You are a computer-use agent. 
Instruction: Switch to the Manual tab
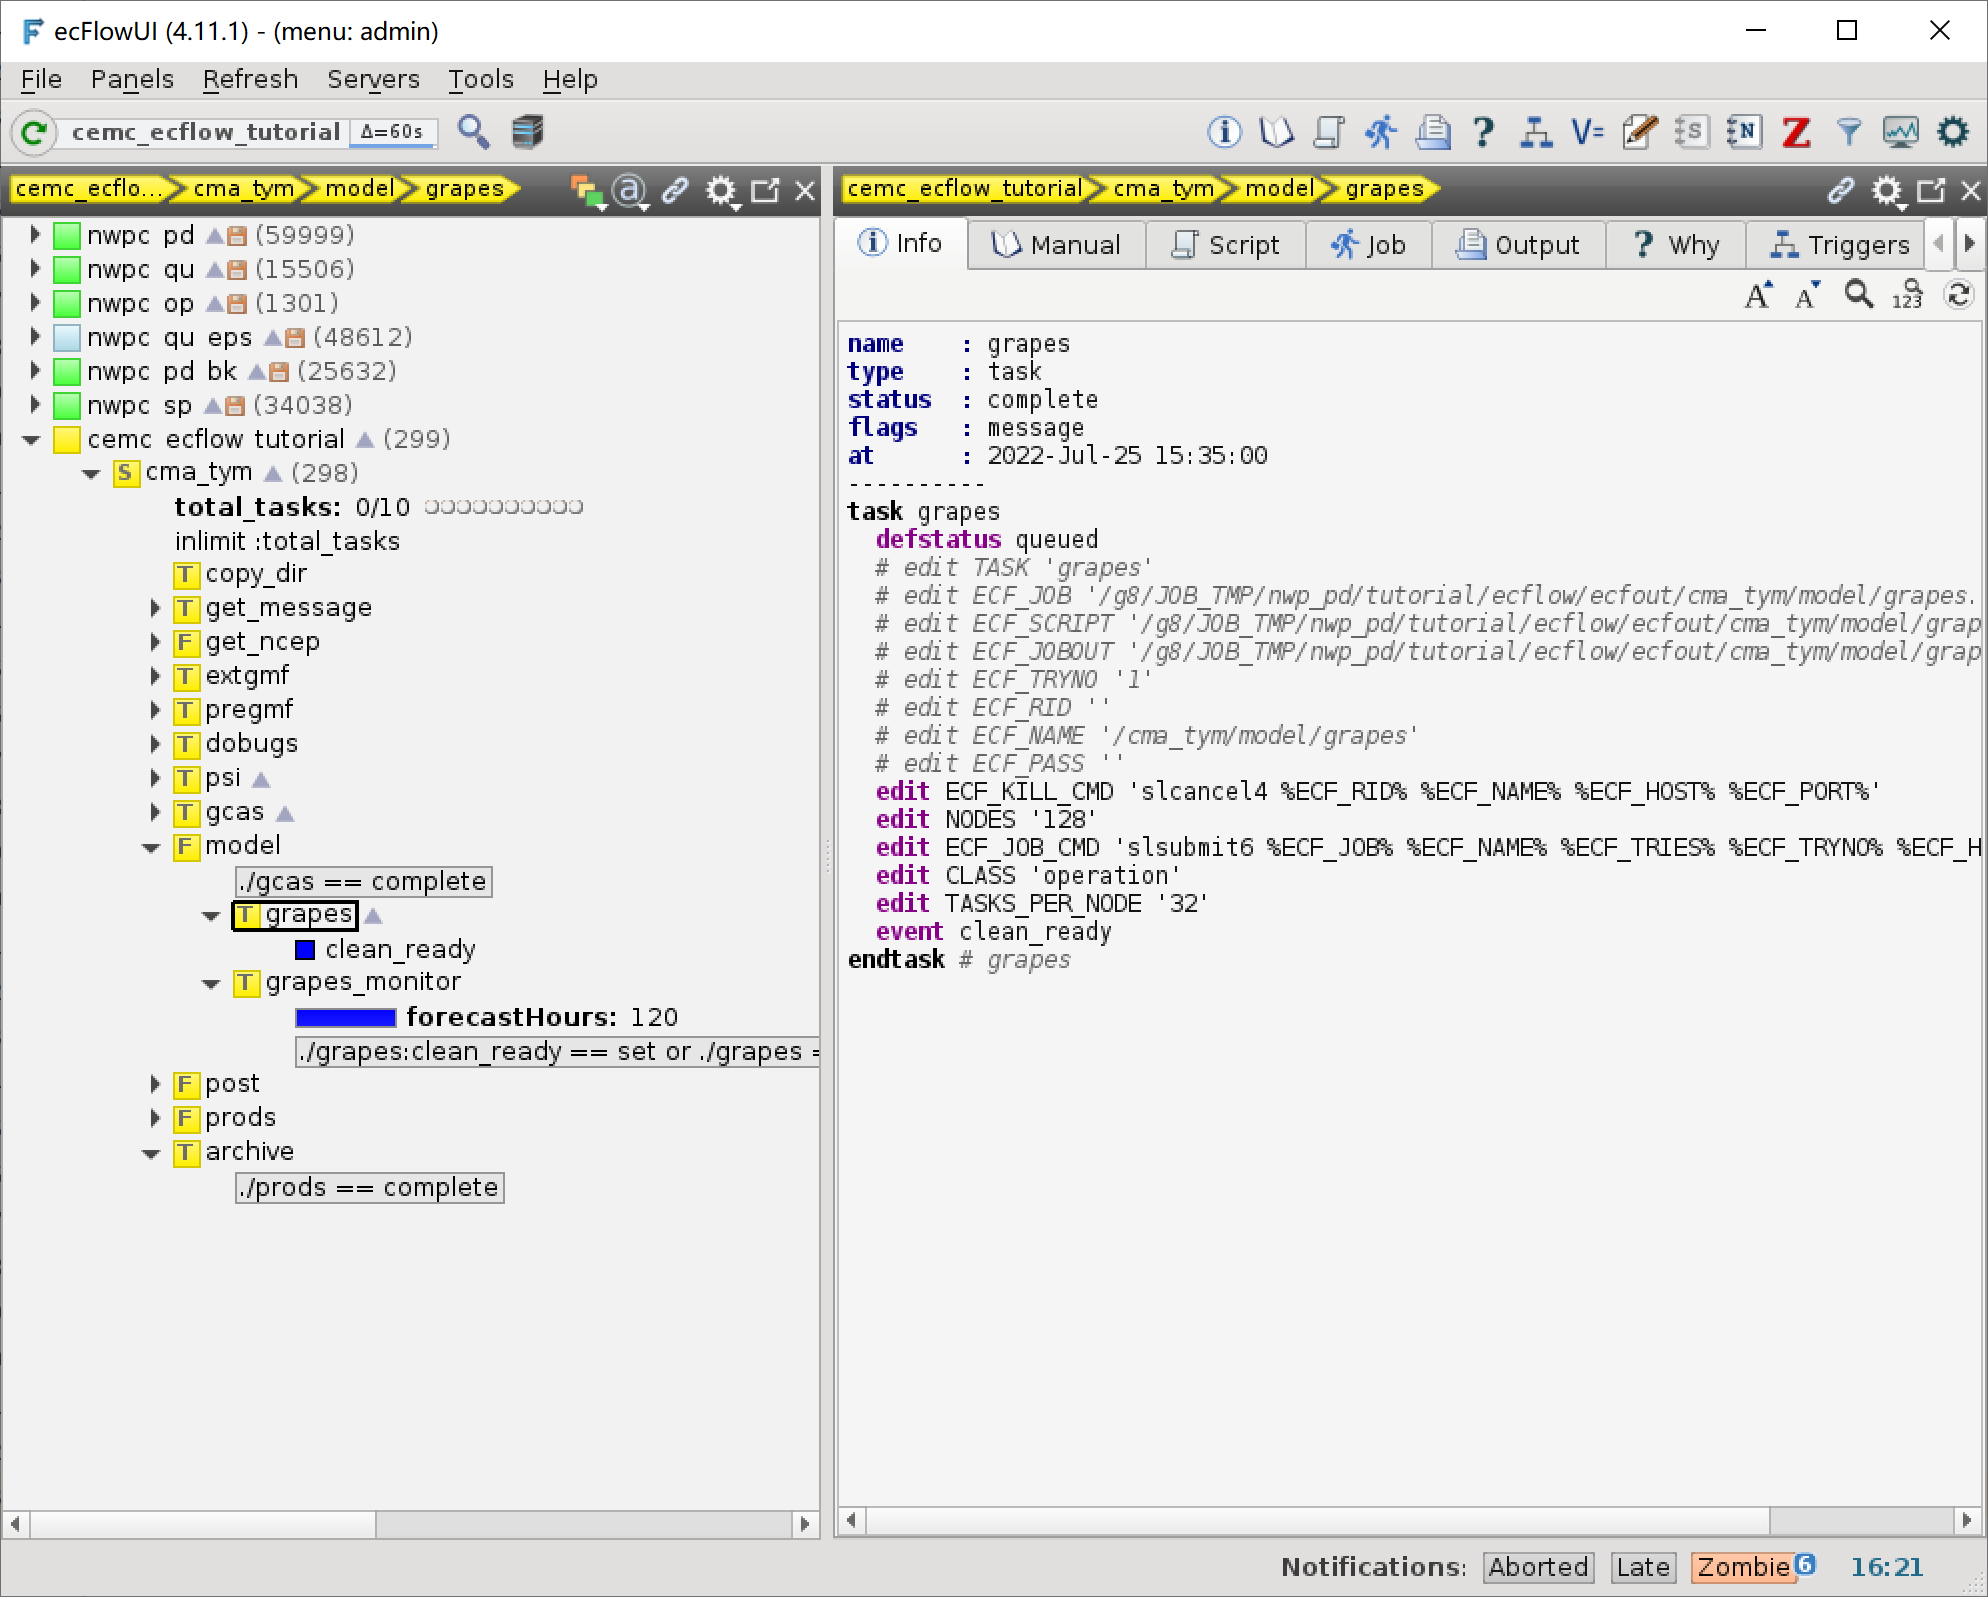pos(1057,245)
